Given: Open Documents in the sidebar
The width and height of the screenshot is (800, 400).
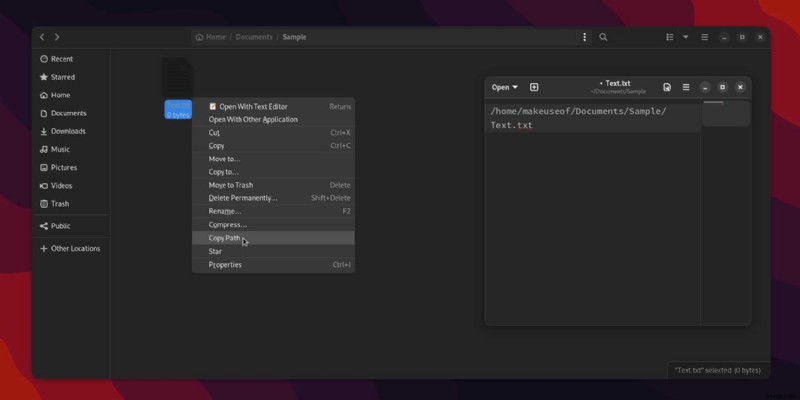Looking at the screenshot, I should [71, 113].
